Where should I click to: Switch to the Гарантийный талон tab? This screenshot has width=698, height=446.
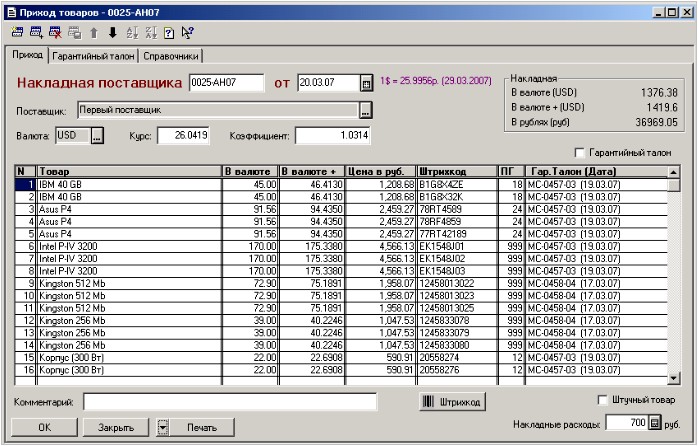point(93,56)
